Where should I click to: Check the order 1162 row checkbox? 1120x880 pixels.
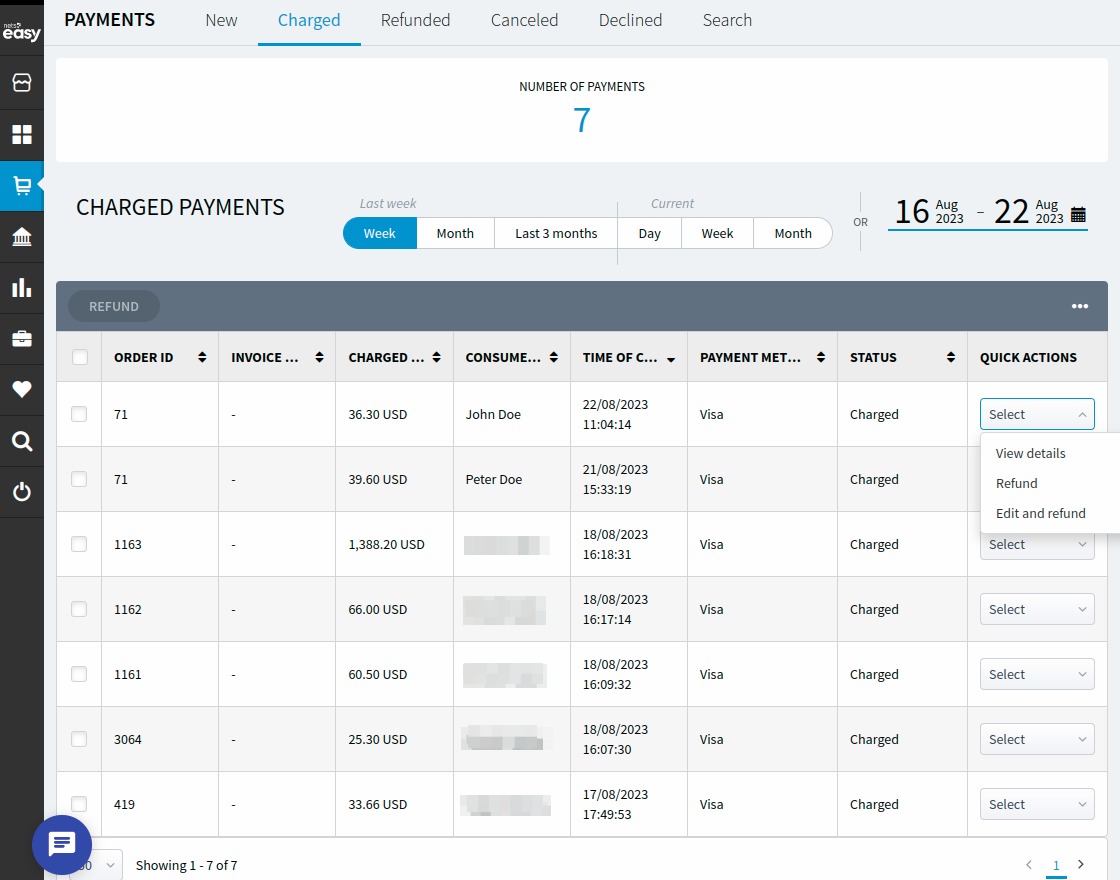pyautogui.click(x=79, y=609)
